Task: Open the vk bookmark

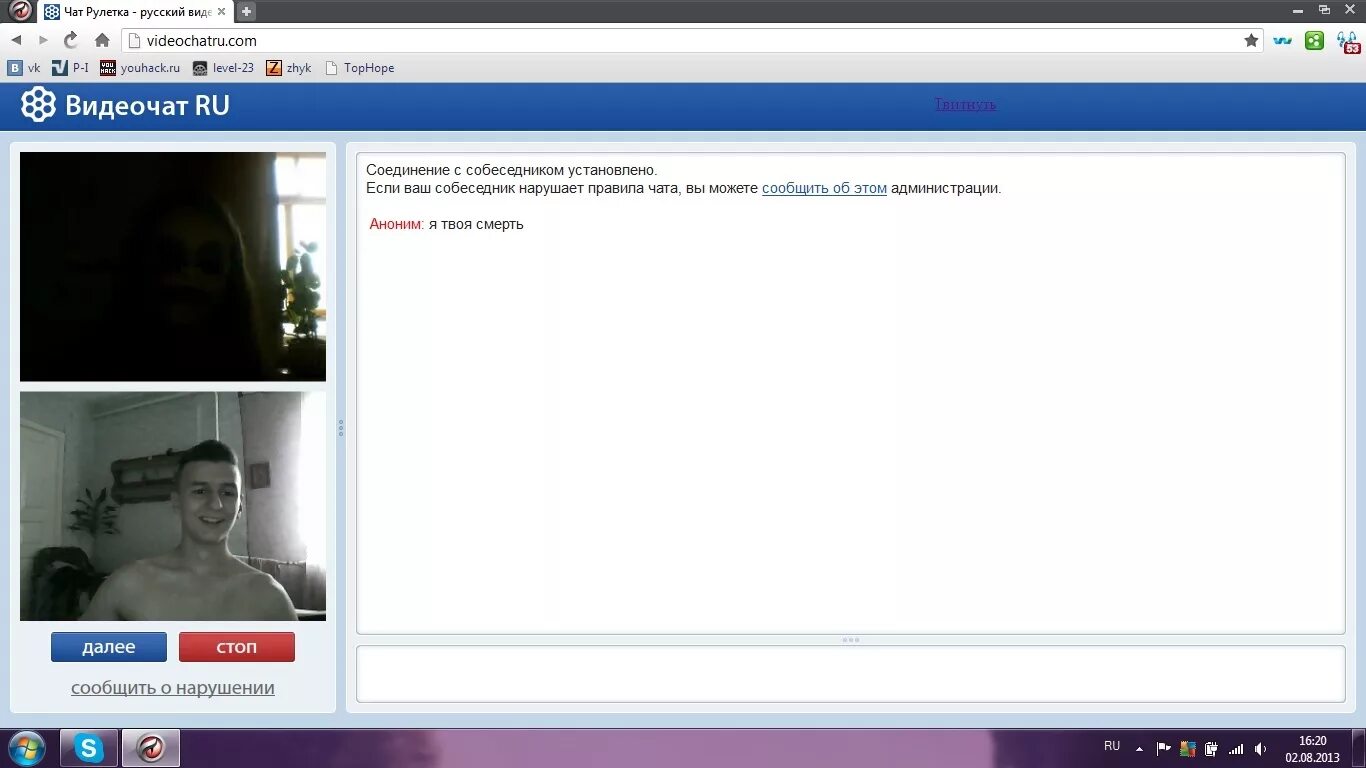Action: (24, 68)
